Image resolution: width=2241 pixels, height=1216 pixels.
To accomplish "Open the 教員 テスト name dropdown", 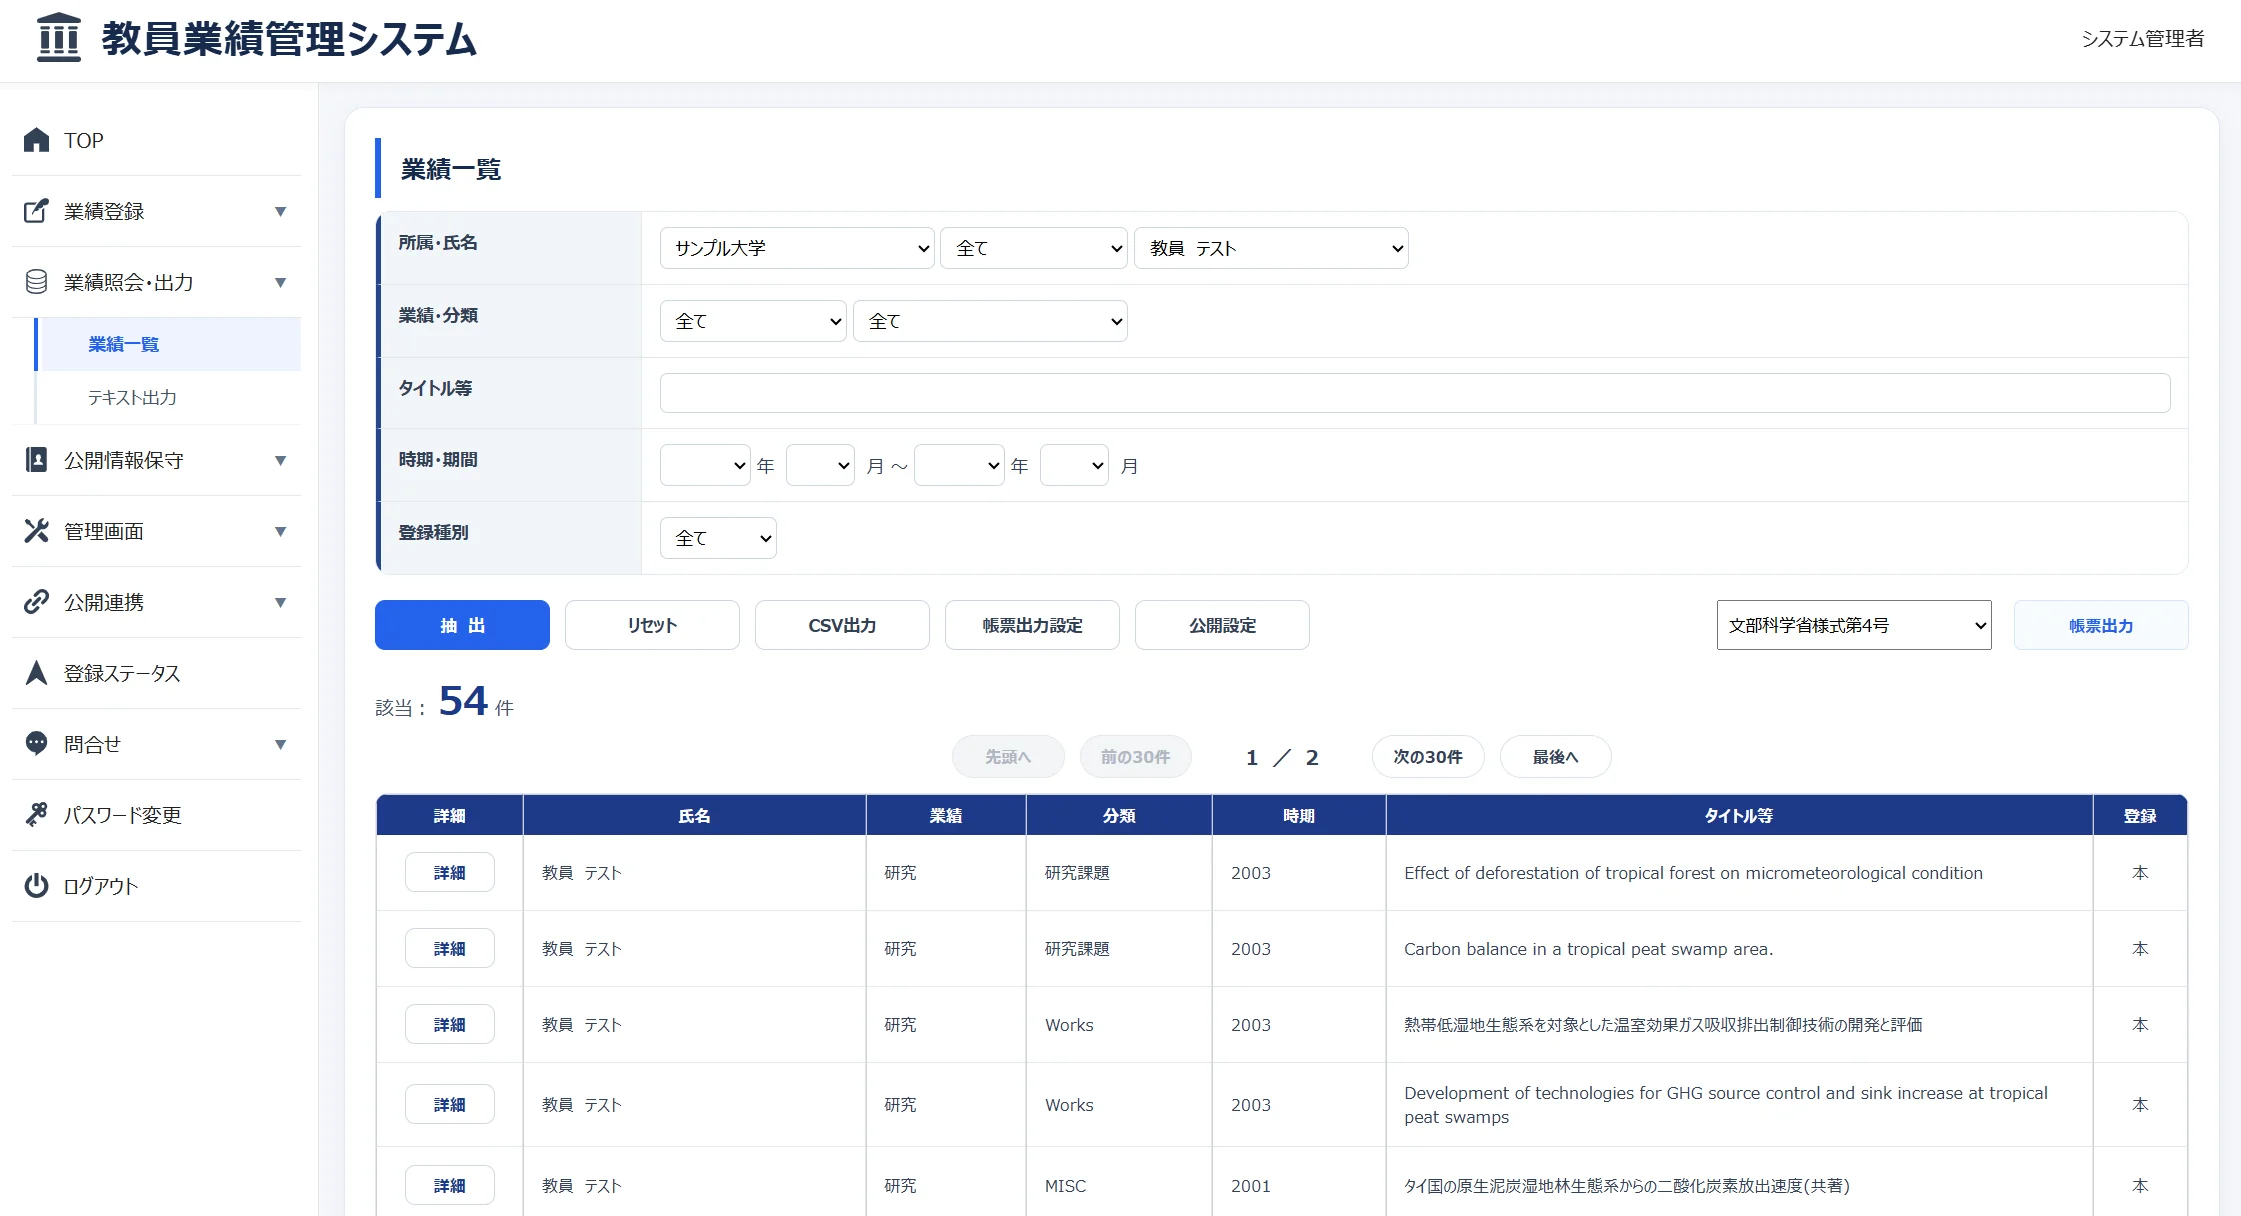I will [1271, 248].
